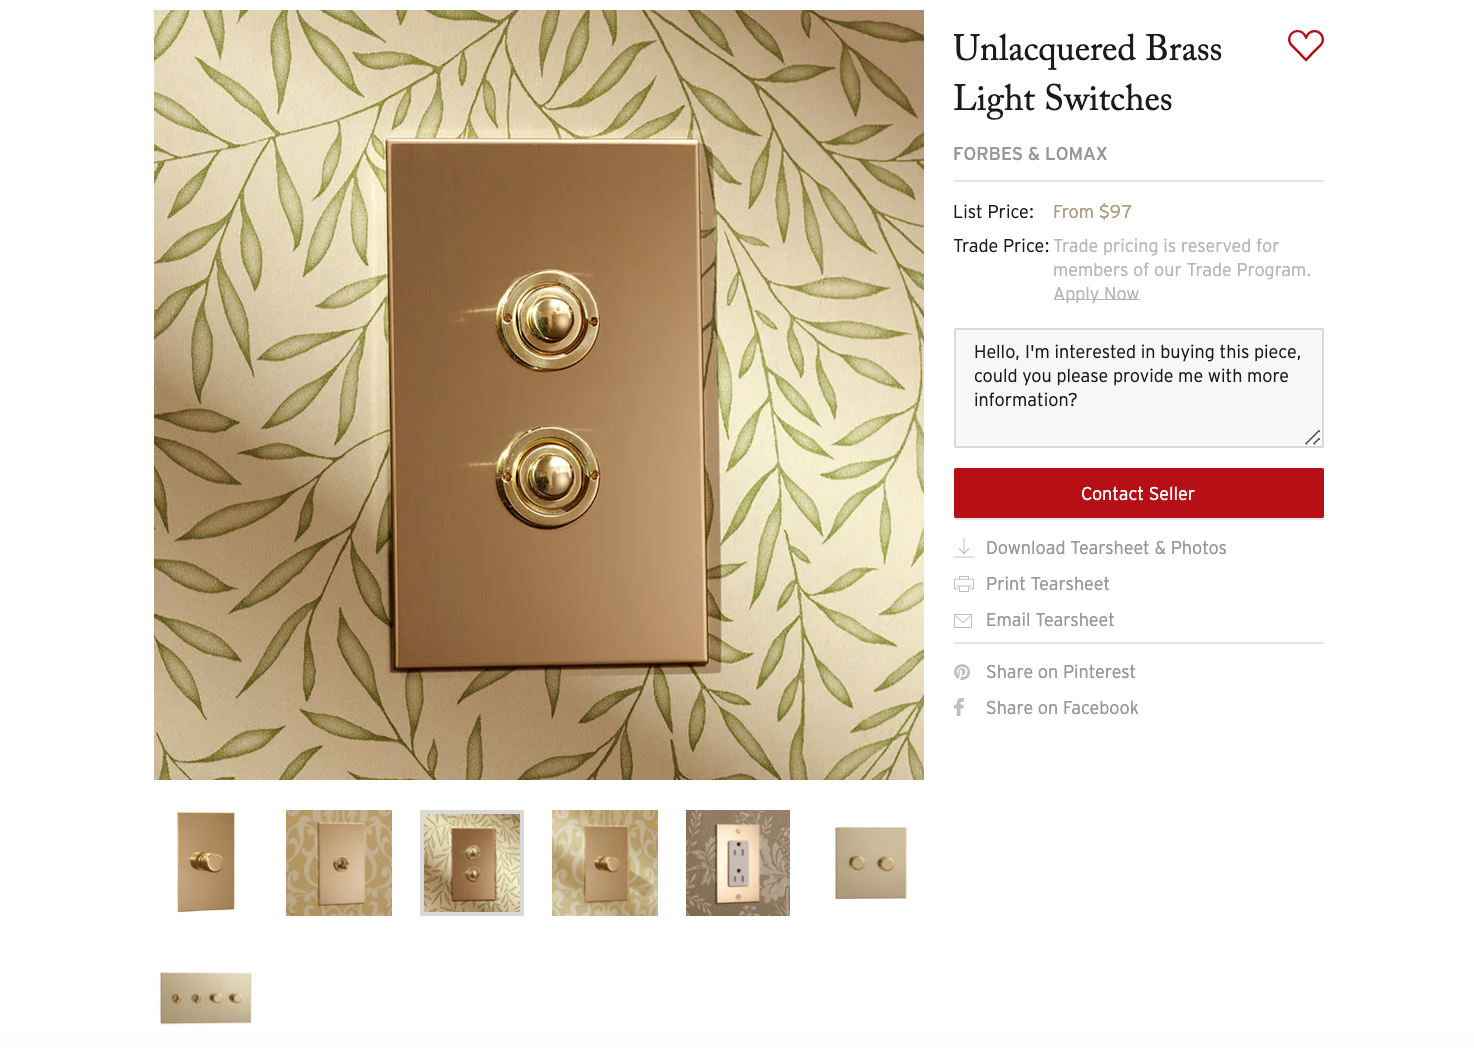
Task: Click the Facebook logo icon
Action: (x=959, y=707)
